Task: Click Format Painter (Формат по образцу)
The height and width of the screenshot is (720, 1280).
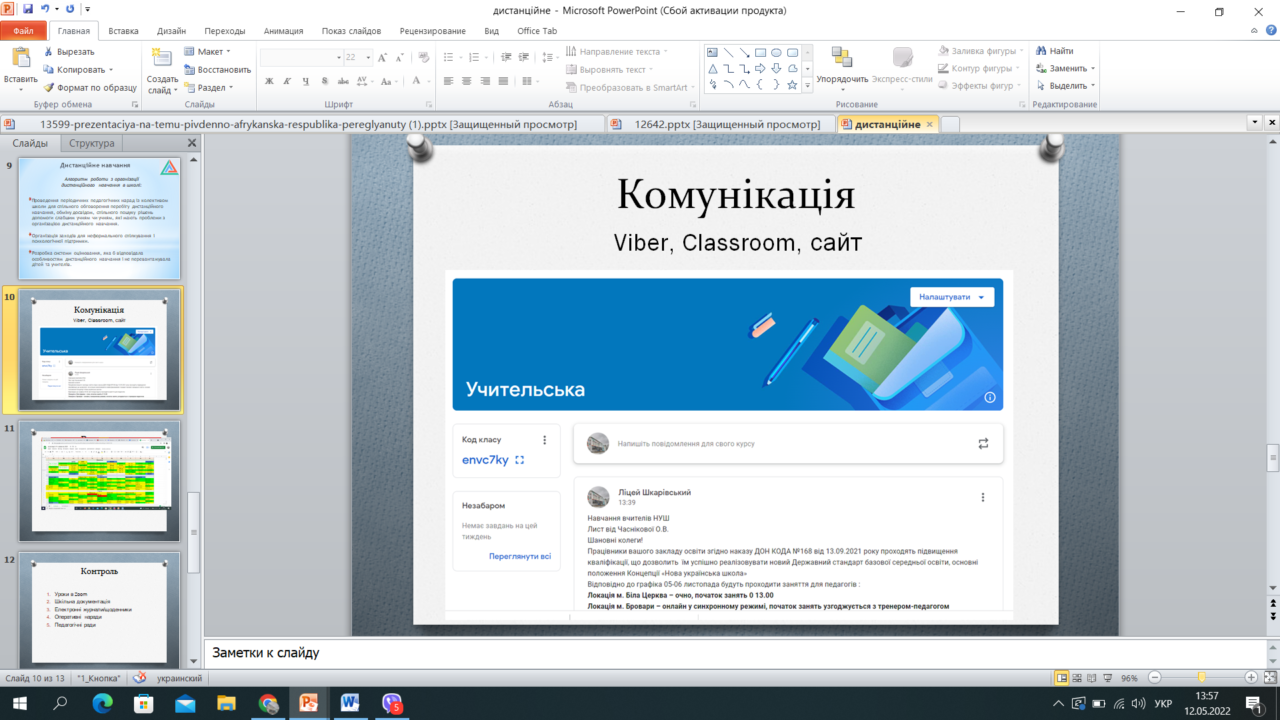Action: tap(90, 88)
